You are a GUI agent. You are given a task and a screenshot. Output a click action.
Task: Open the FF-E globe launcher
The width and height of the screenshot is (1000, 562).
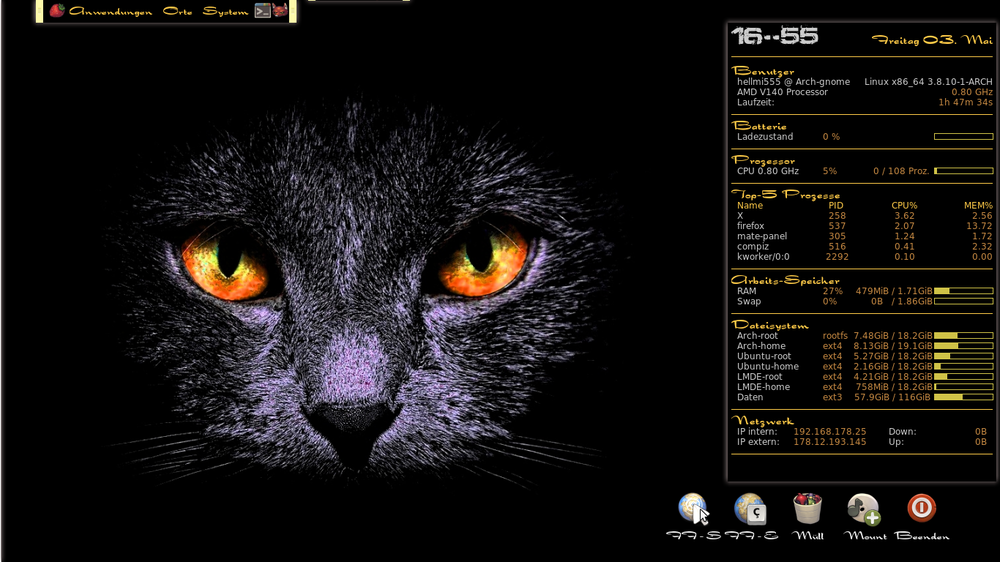[x=750, y=509]
